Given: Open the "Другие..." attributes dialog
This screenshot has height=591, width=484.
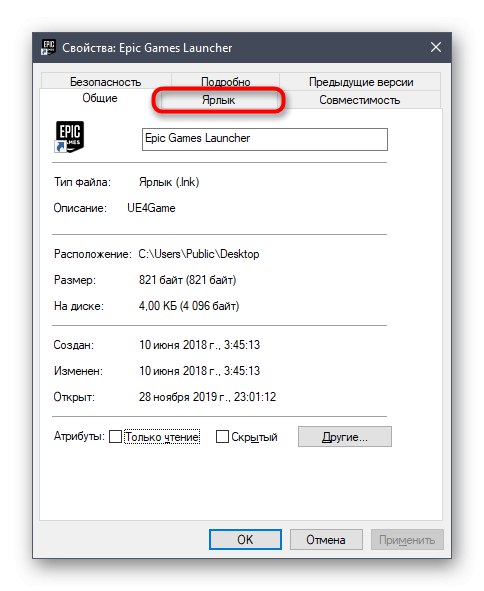Looking at the screenshot, I should pos(345,436).
